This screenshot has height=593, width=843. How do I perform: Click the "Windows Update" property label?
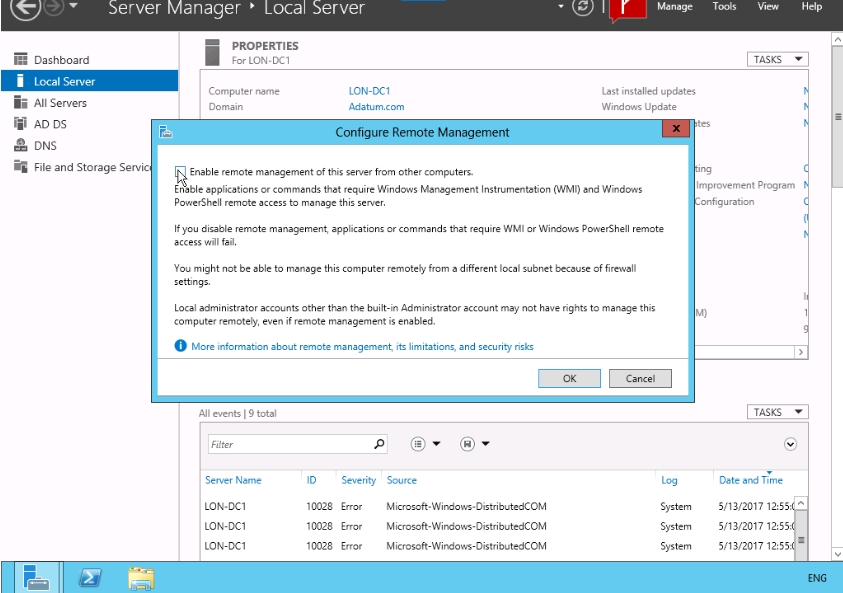click(x=639, y=106)
